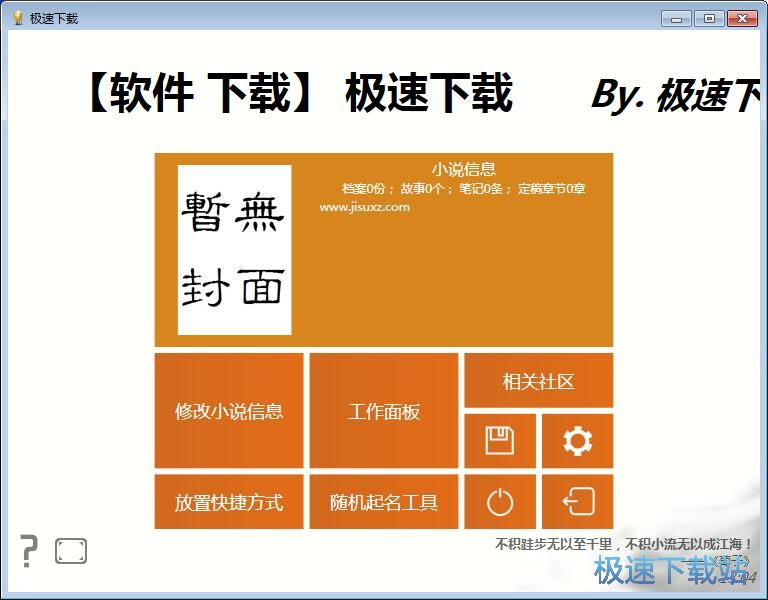Screen dimensions: 768x600
Task: Click the lightbulb app icon in title bar
Action: (x=17, y=18)
